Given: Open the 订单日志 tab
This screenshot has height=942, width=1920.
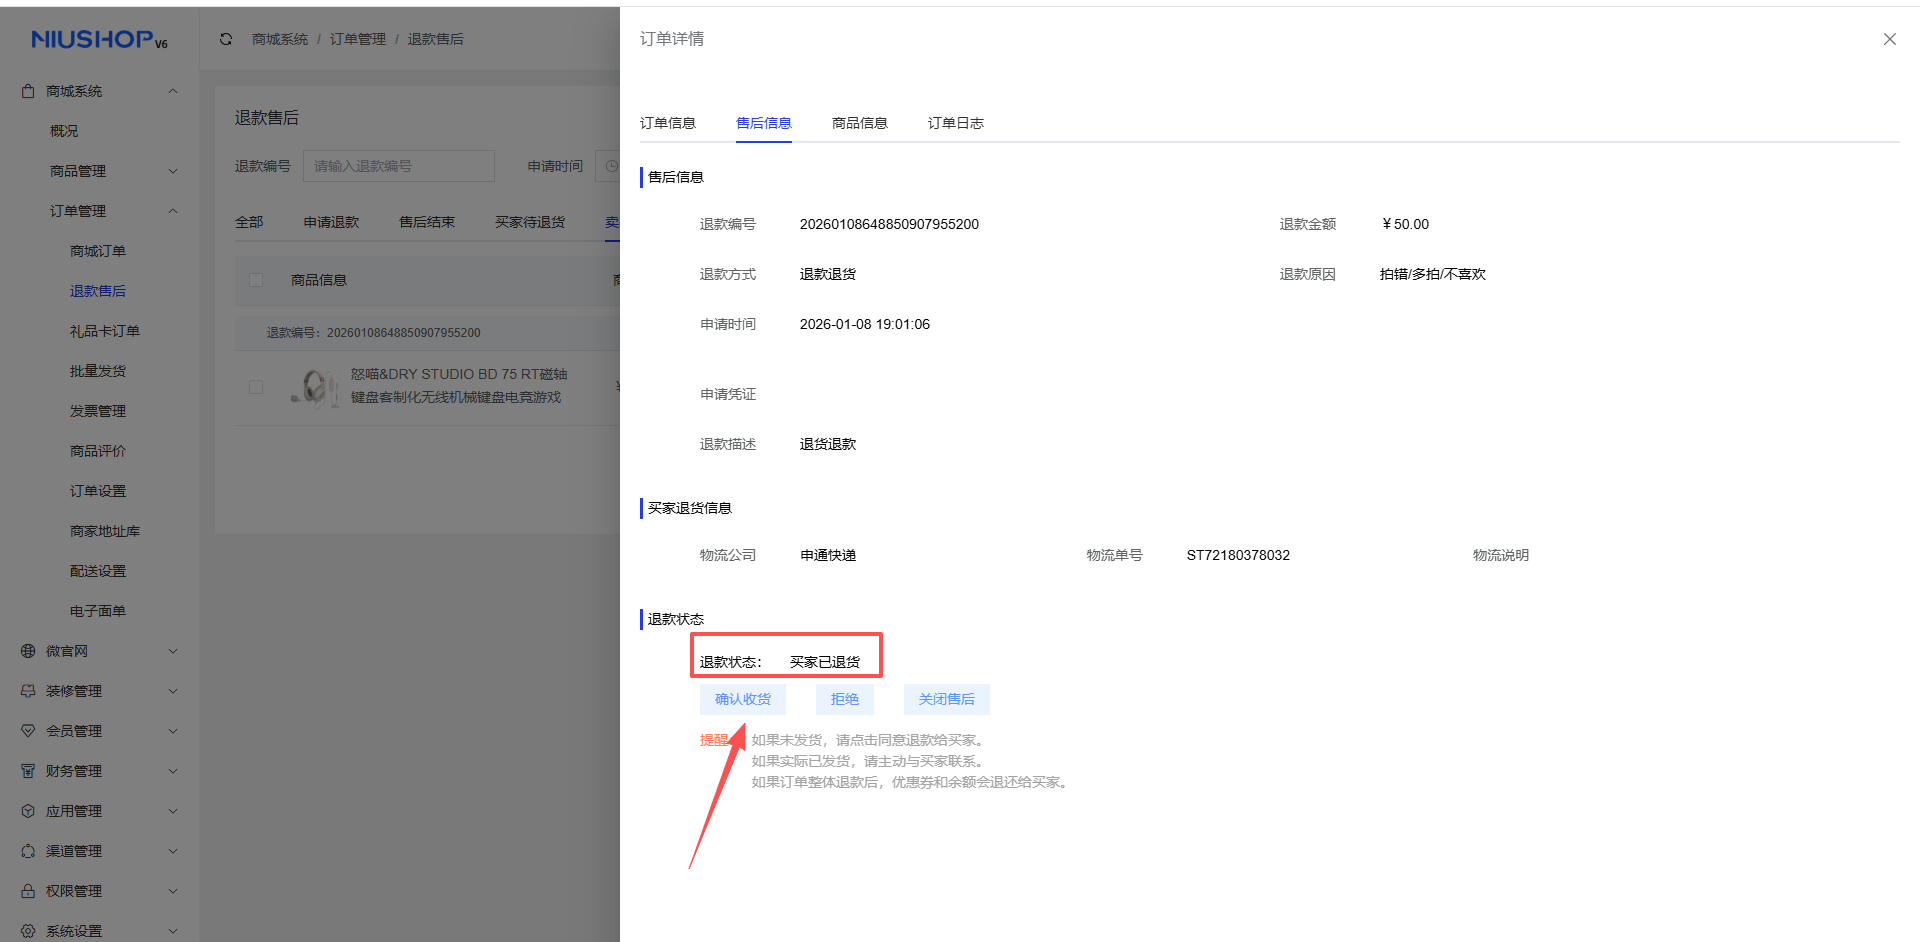Looking at the screenshot, I should pyautogui.click(x=955, y=123).
